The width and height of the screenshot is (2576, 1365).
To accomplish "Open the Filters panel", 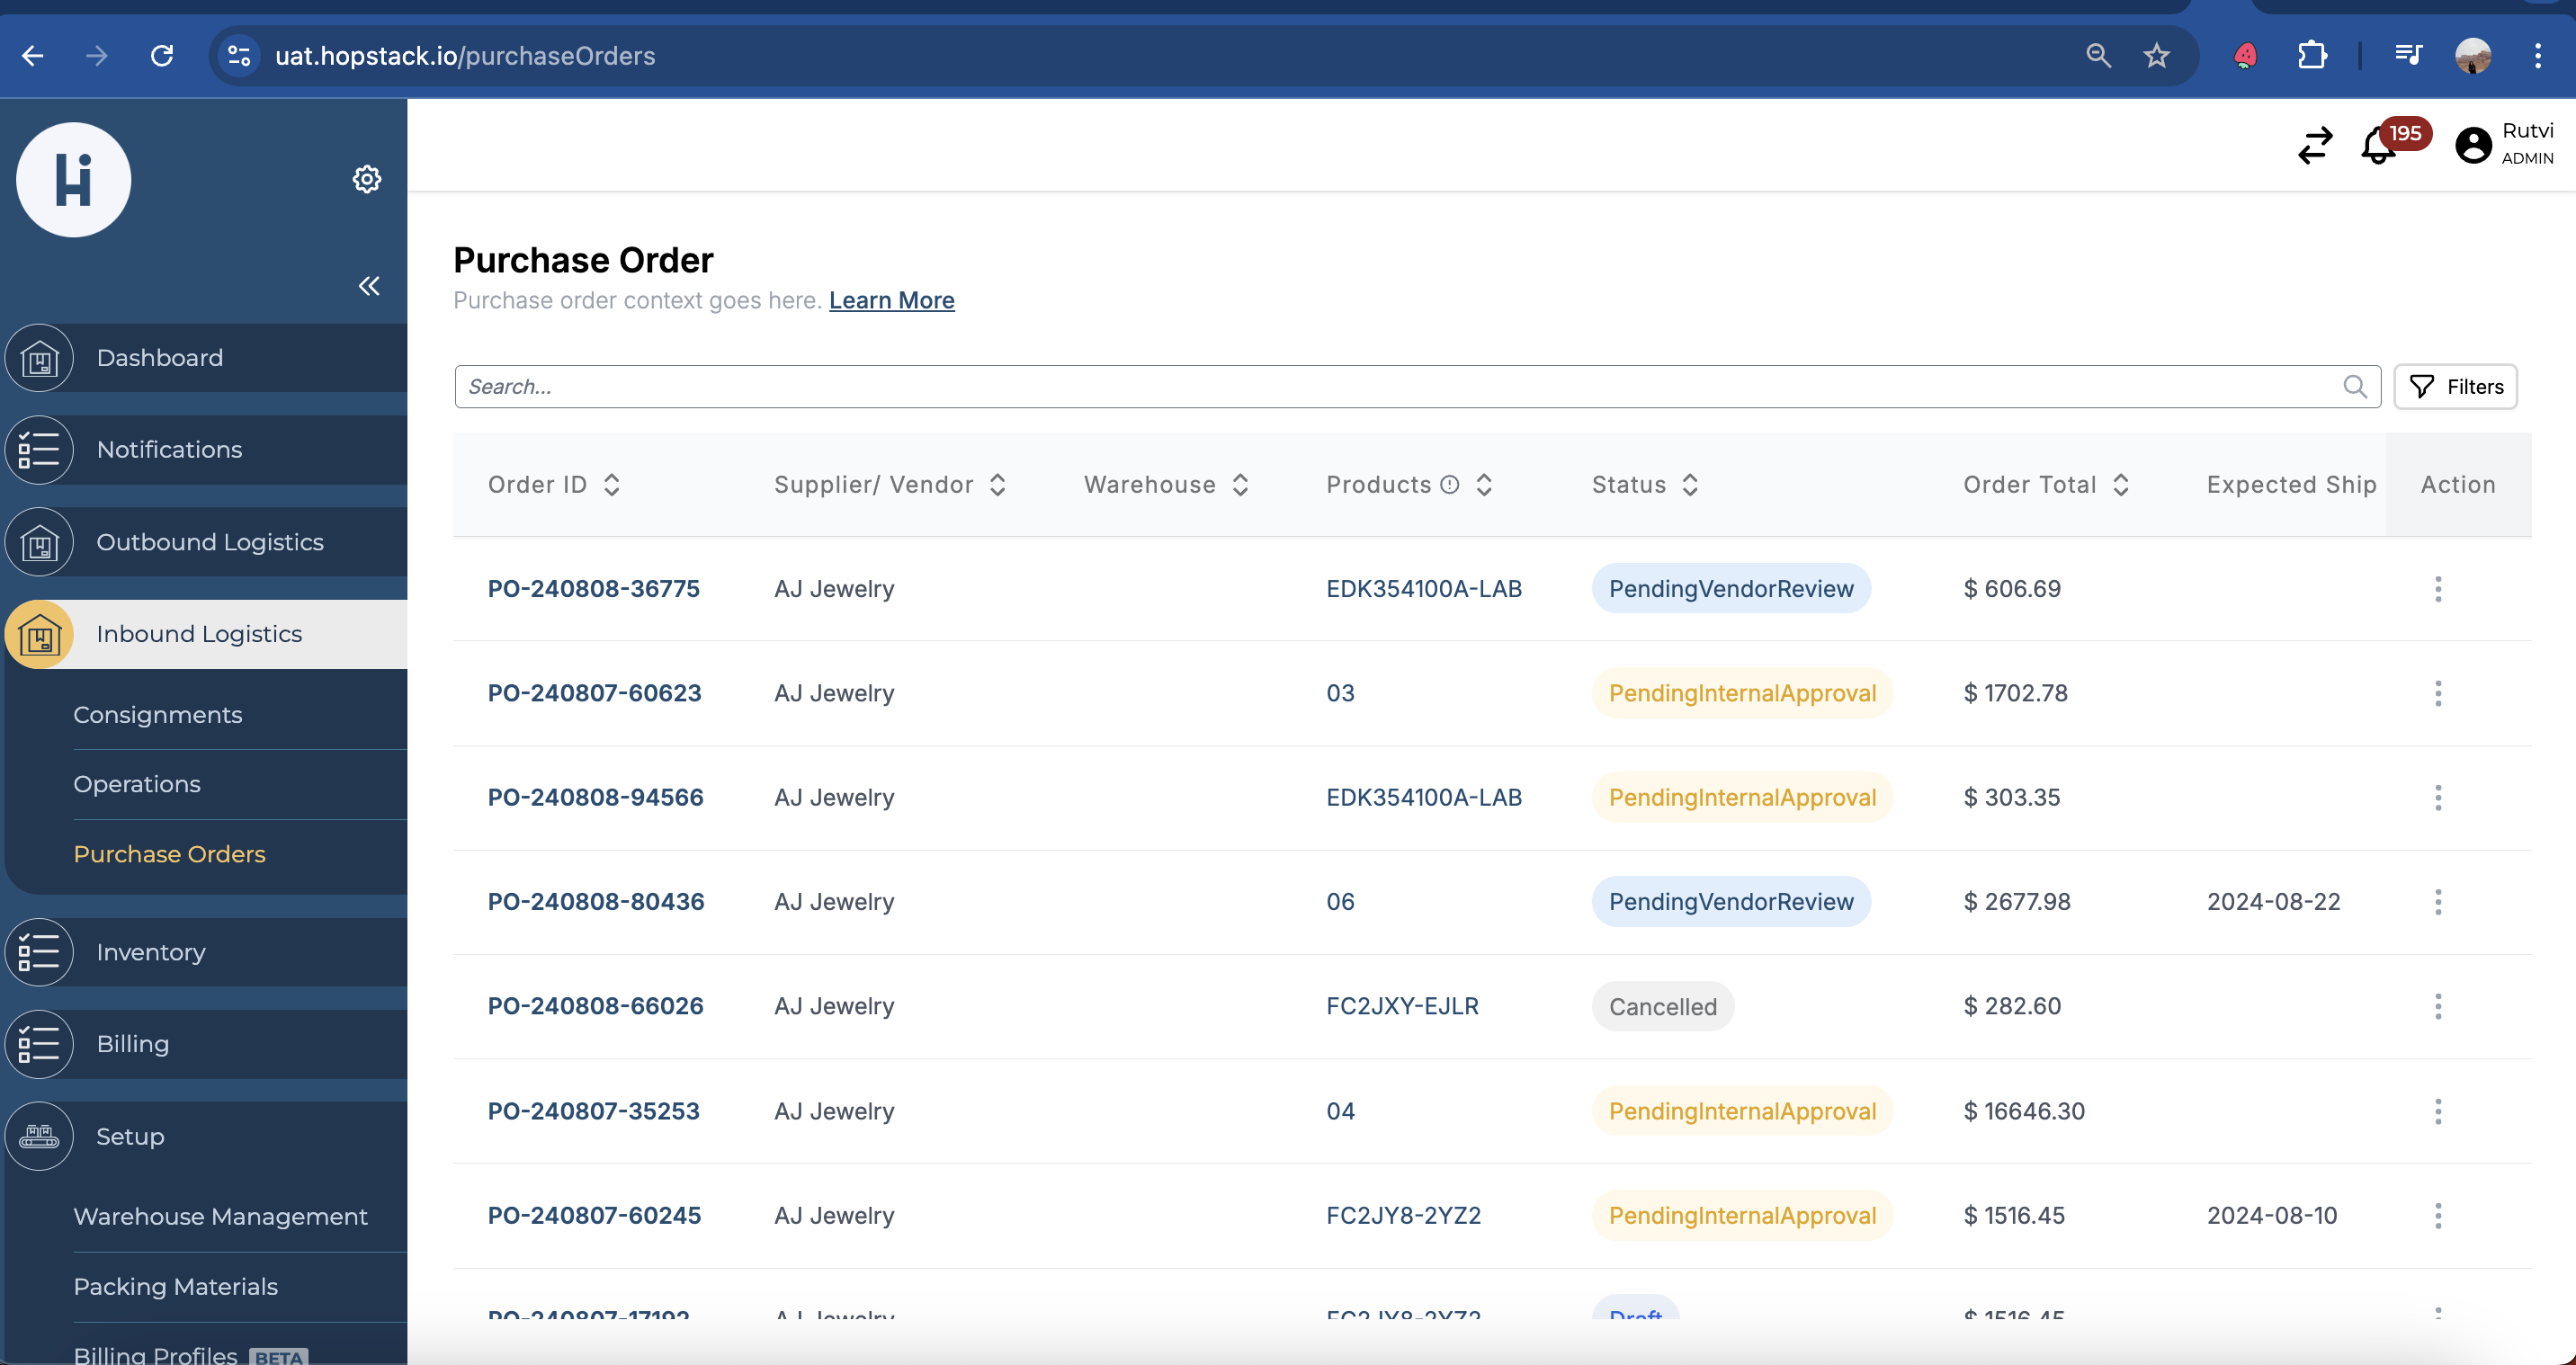I will (2455, 386).
